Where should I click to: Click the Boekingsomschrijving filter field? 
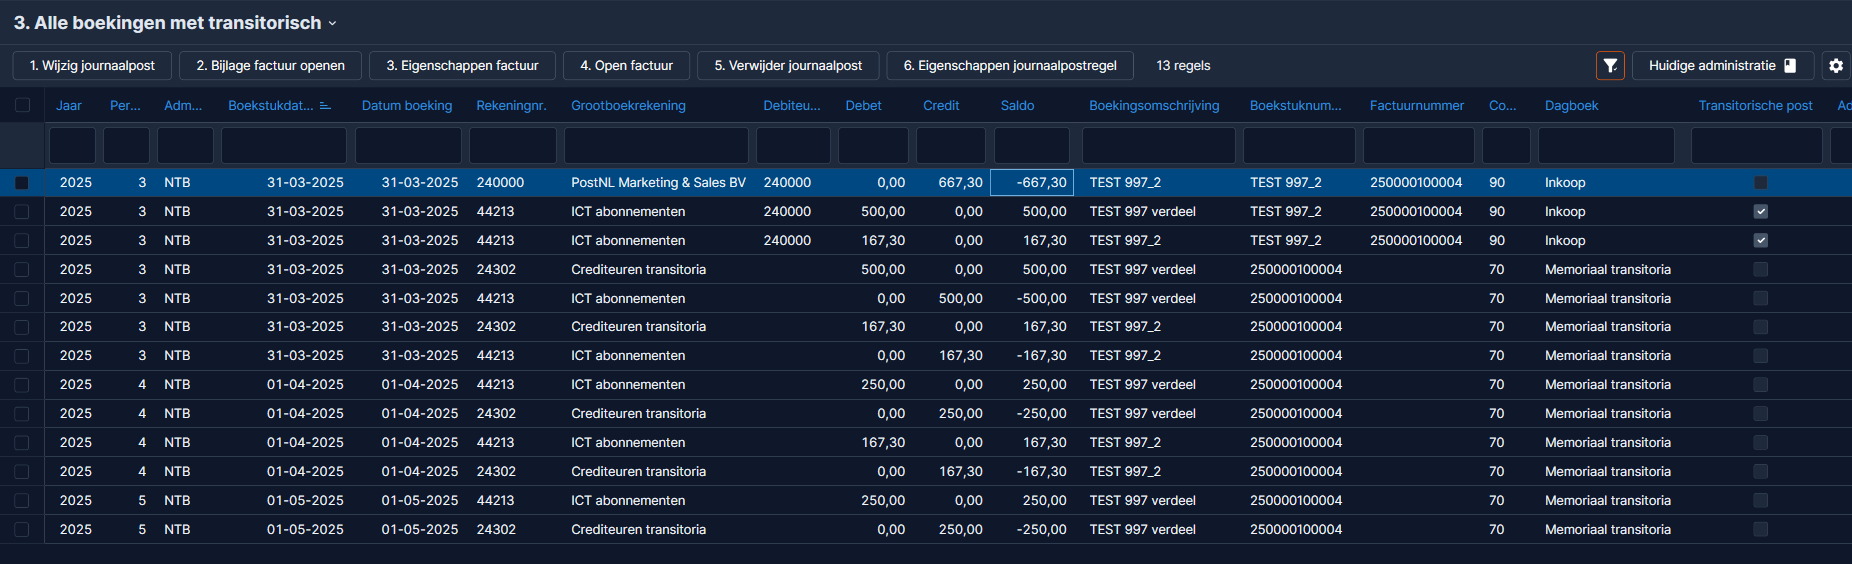pyautogui.click(x=1159, y=146)
